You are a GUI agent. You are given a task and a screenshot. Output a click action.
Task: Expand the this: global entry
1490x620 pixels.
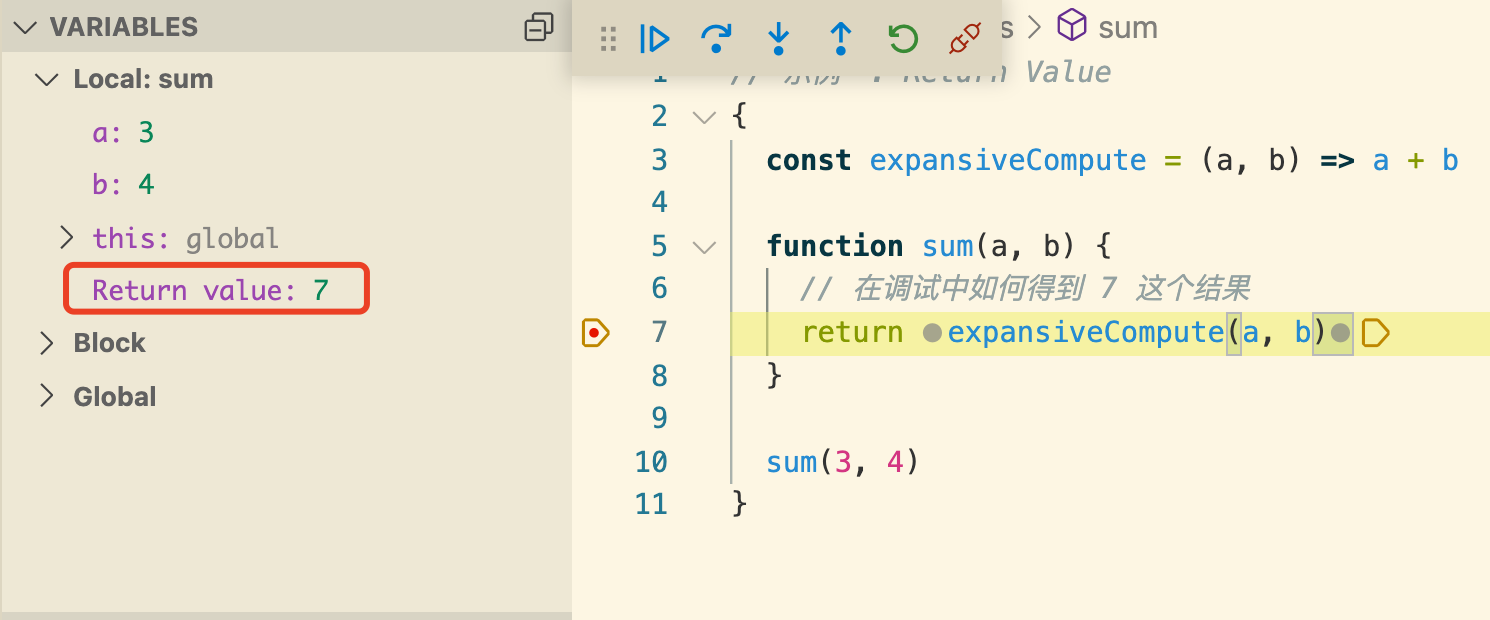click(x=67, y=238)
